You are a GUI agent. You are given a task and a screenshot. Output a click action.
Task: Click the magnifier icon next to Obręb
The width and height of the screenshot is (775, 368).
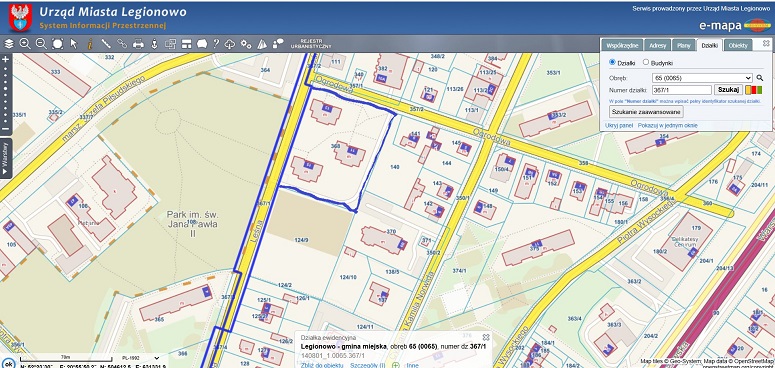click(760, 78)
